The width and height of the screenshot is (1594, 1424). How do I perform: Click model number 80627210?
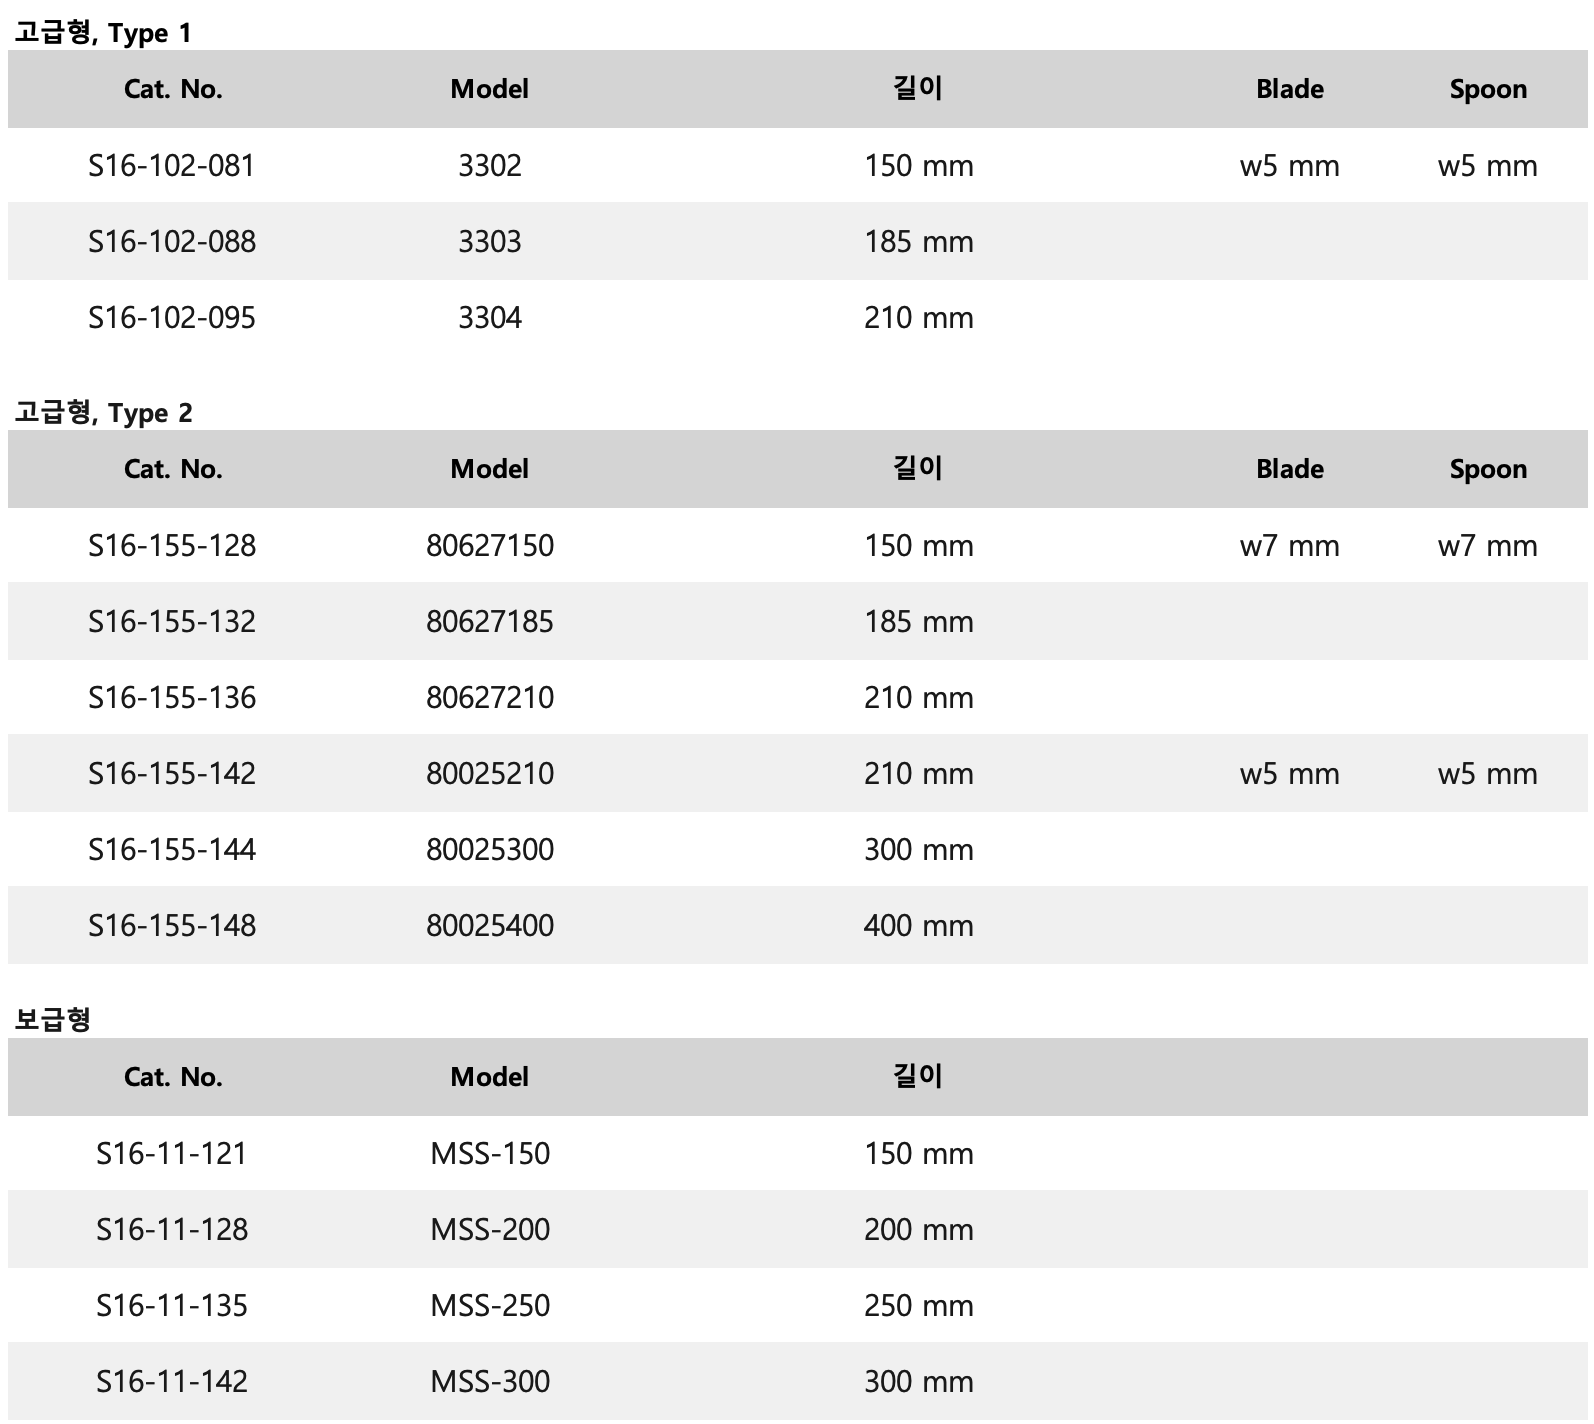tap(490, 698)
